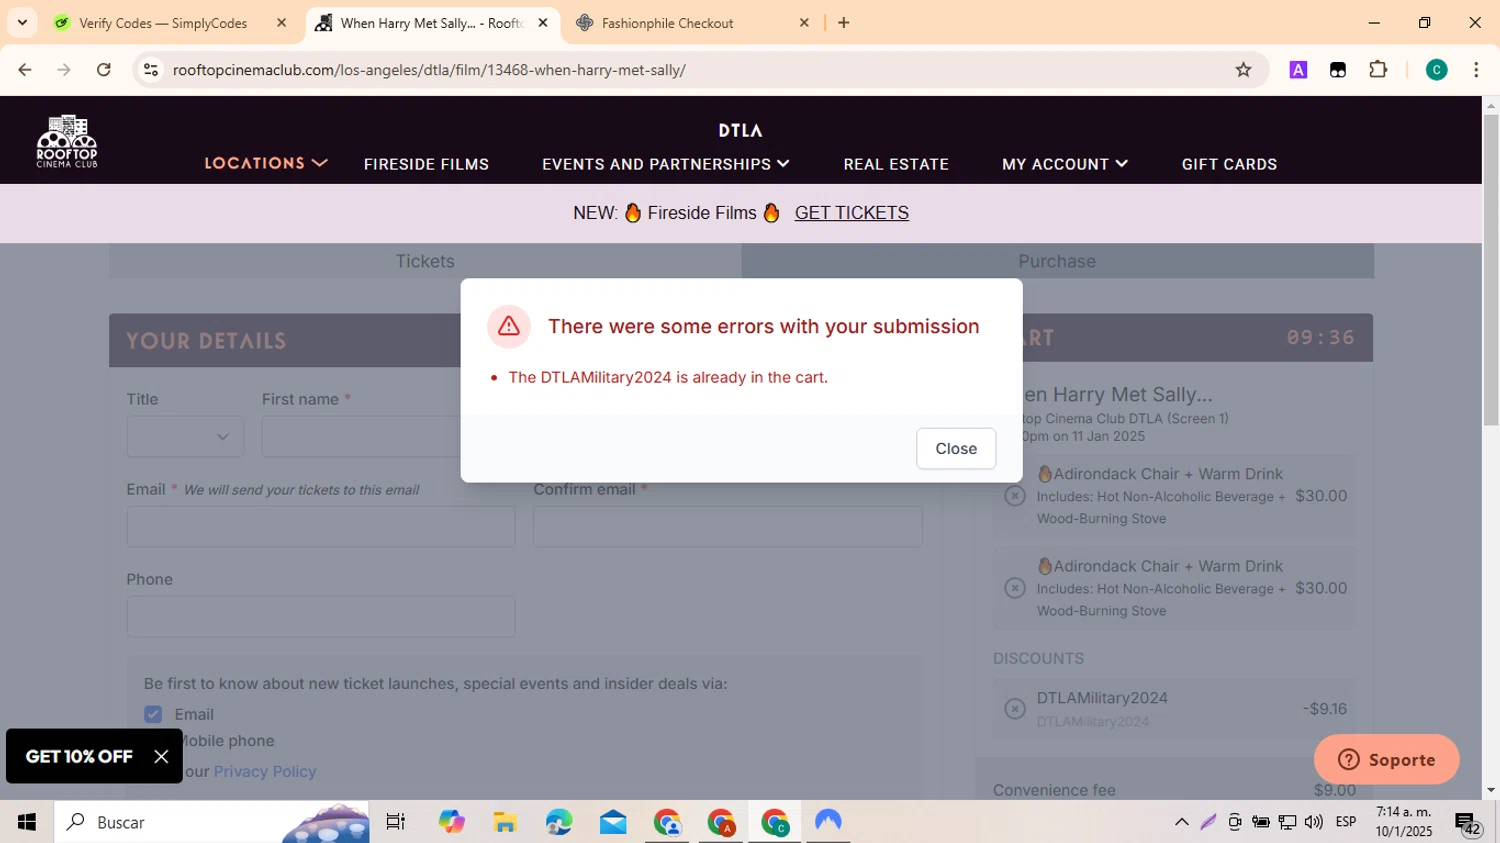Launch Microsoft Edge from the taskbar
The image size is (1500, 843).
pyautogui.click(x=559, y=822)
